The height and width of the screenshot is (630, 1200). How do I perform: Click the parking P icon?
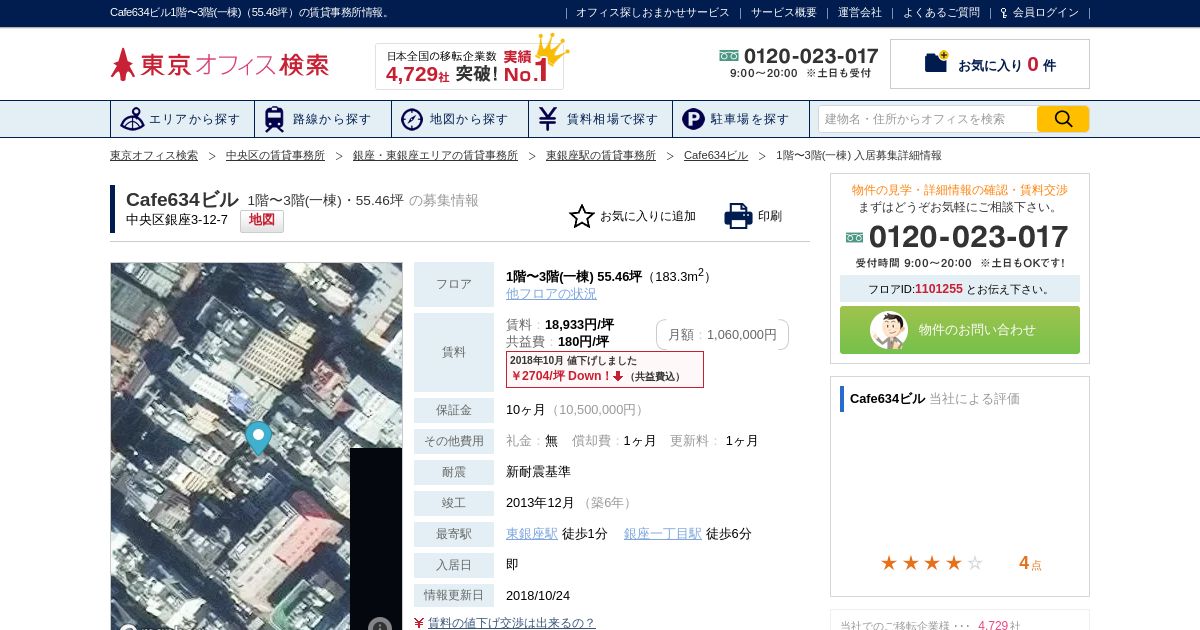click(693, 119)
